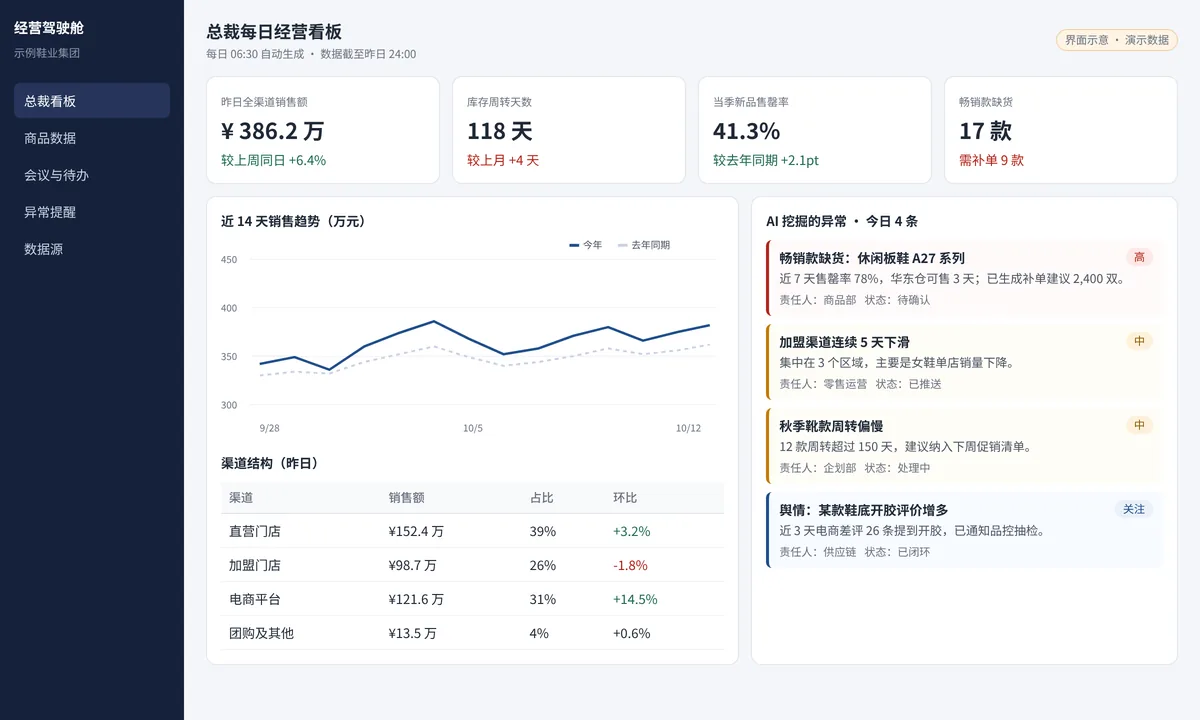1200x720 pixels.
Task: Click the 中 tag on 加盟渠道 alert
Action: [x=1140, y=341]
